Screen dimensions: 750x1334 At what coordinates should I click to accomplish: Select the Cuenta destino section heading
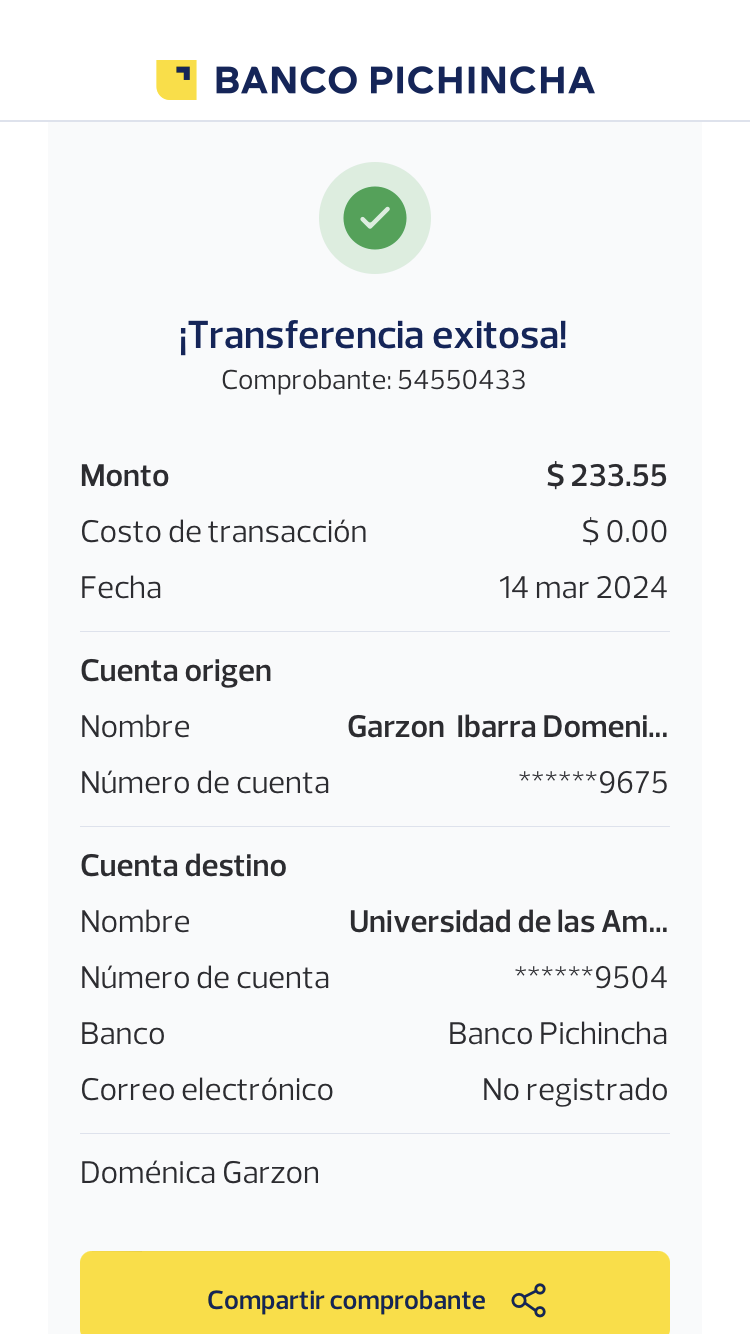point(183,865)
